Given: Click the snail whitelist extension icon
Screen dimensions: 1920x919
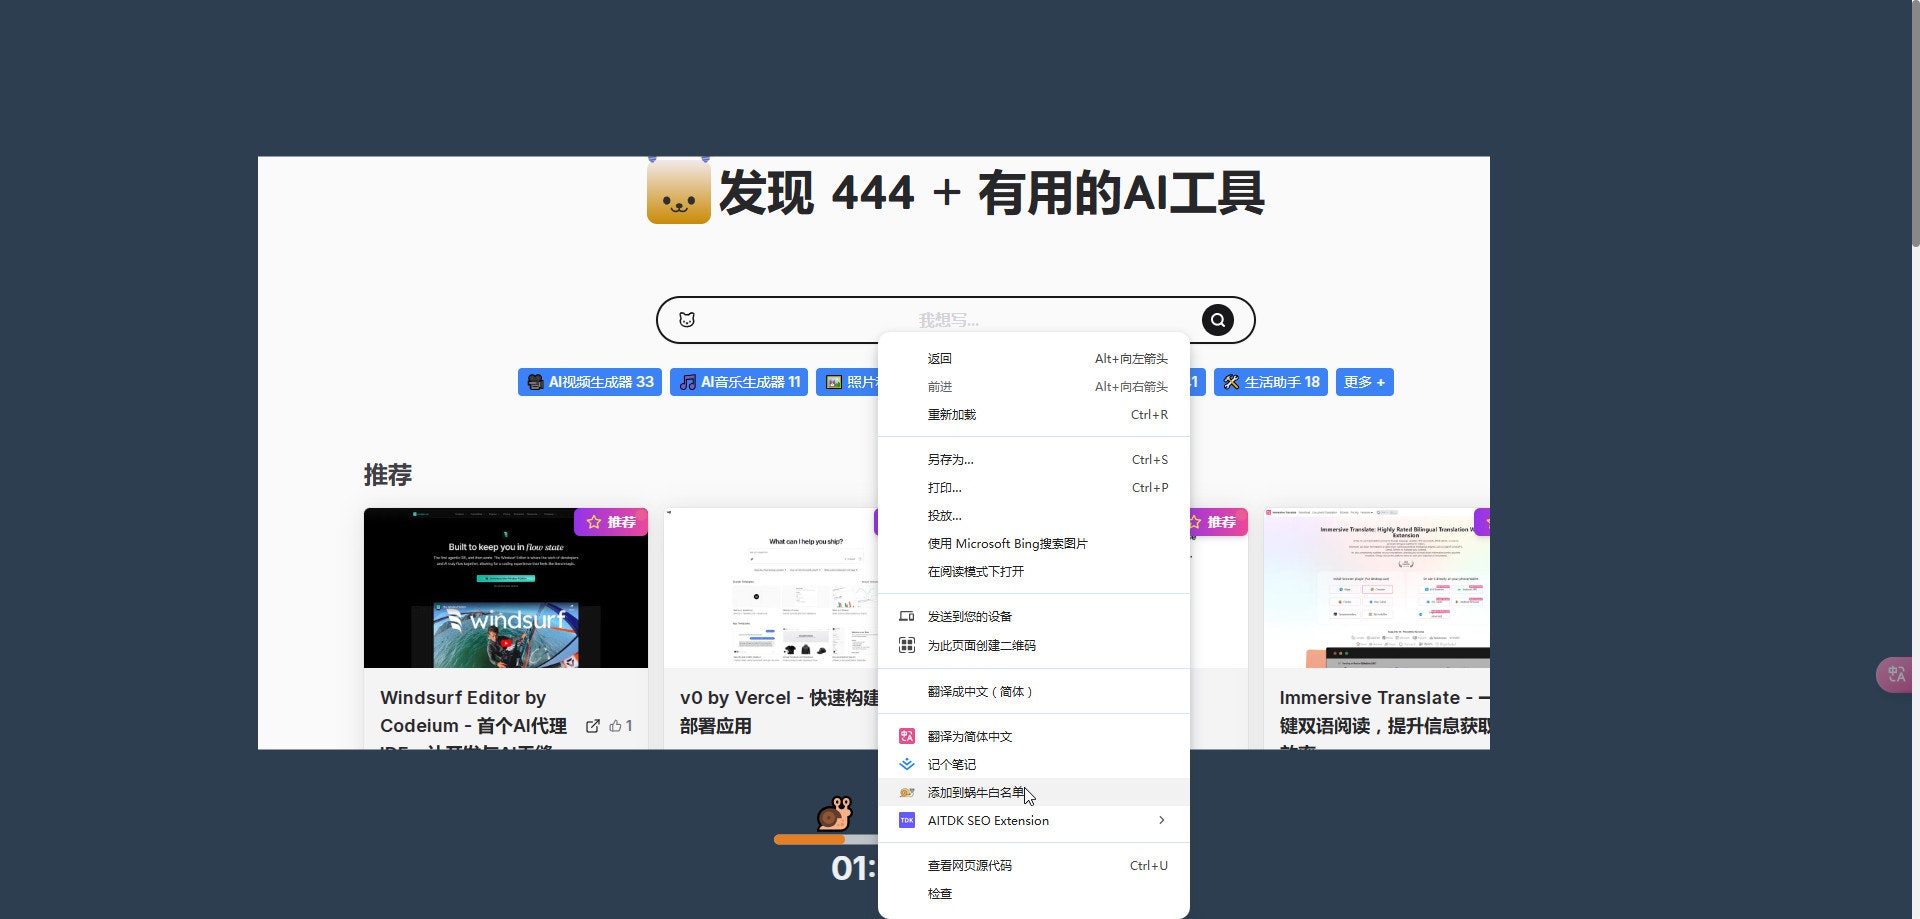Looking at the screenshot, I should click(x=907, y=792).
